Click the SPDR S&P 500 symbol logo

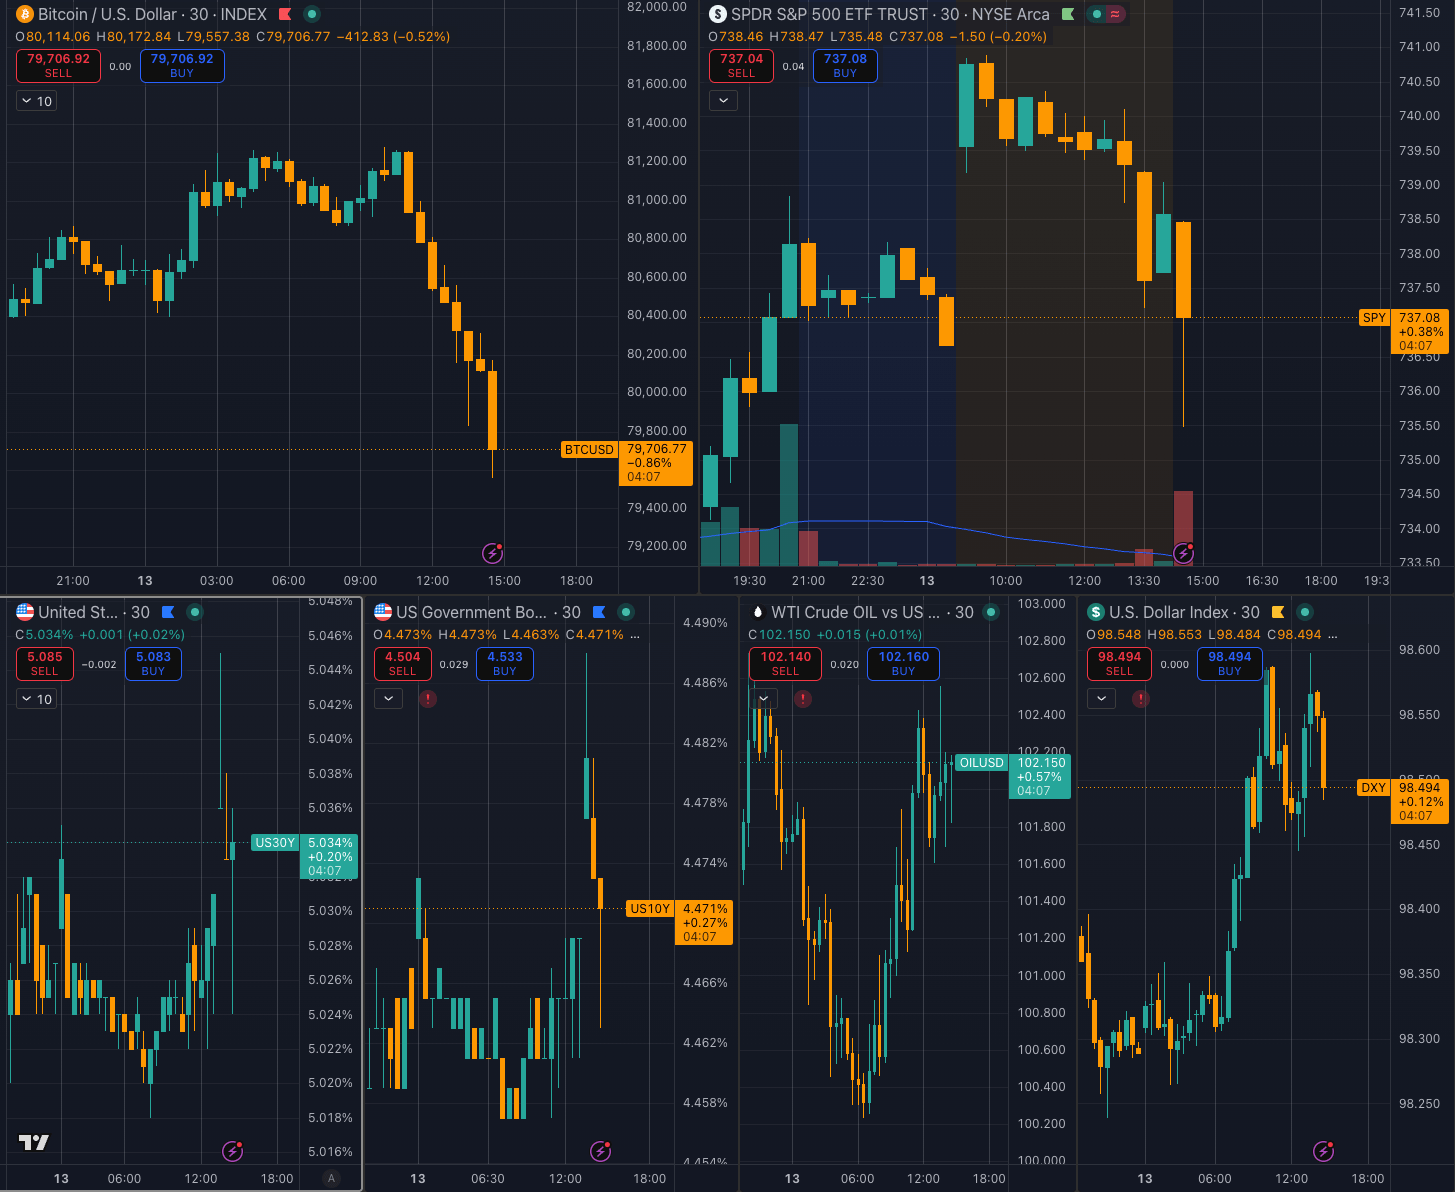click(x=717, y=14)
